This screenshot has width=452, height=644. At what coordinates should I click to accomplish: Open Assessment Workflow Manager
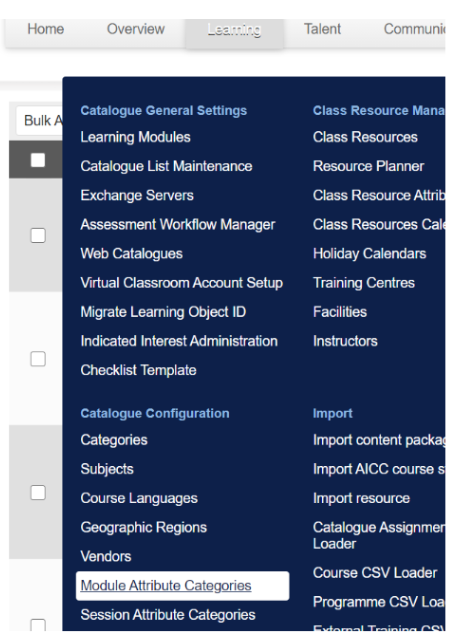pyautogui.click(x=178, y=225)
